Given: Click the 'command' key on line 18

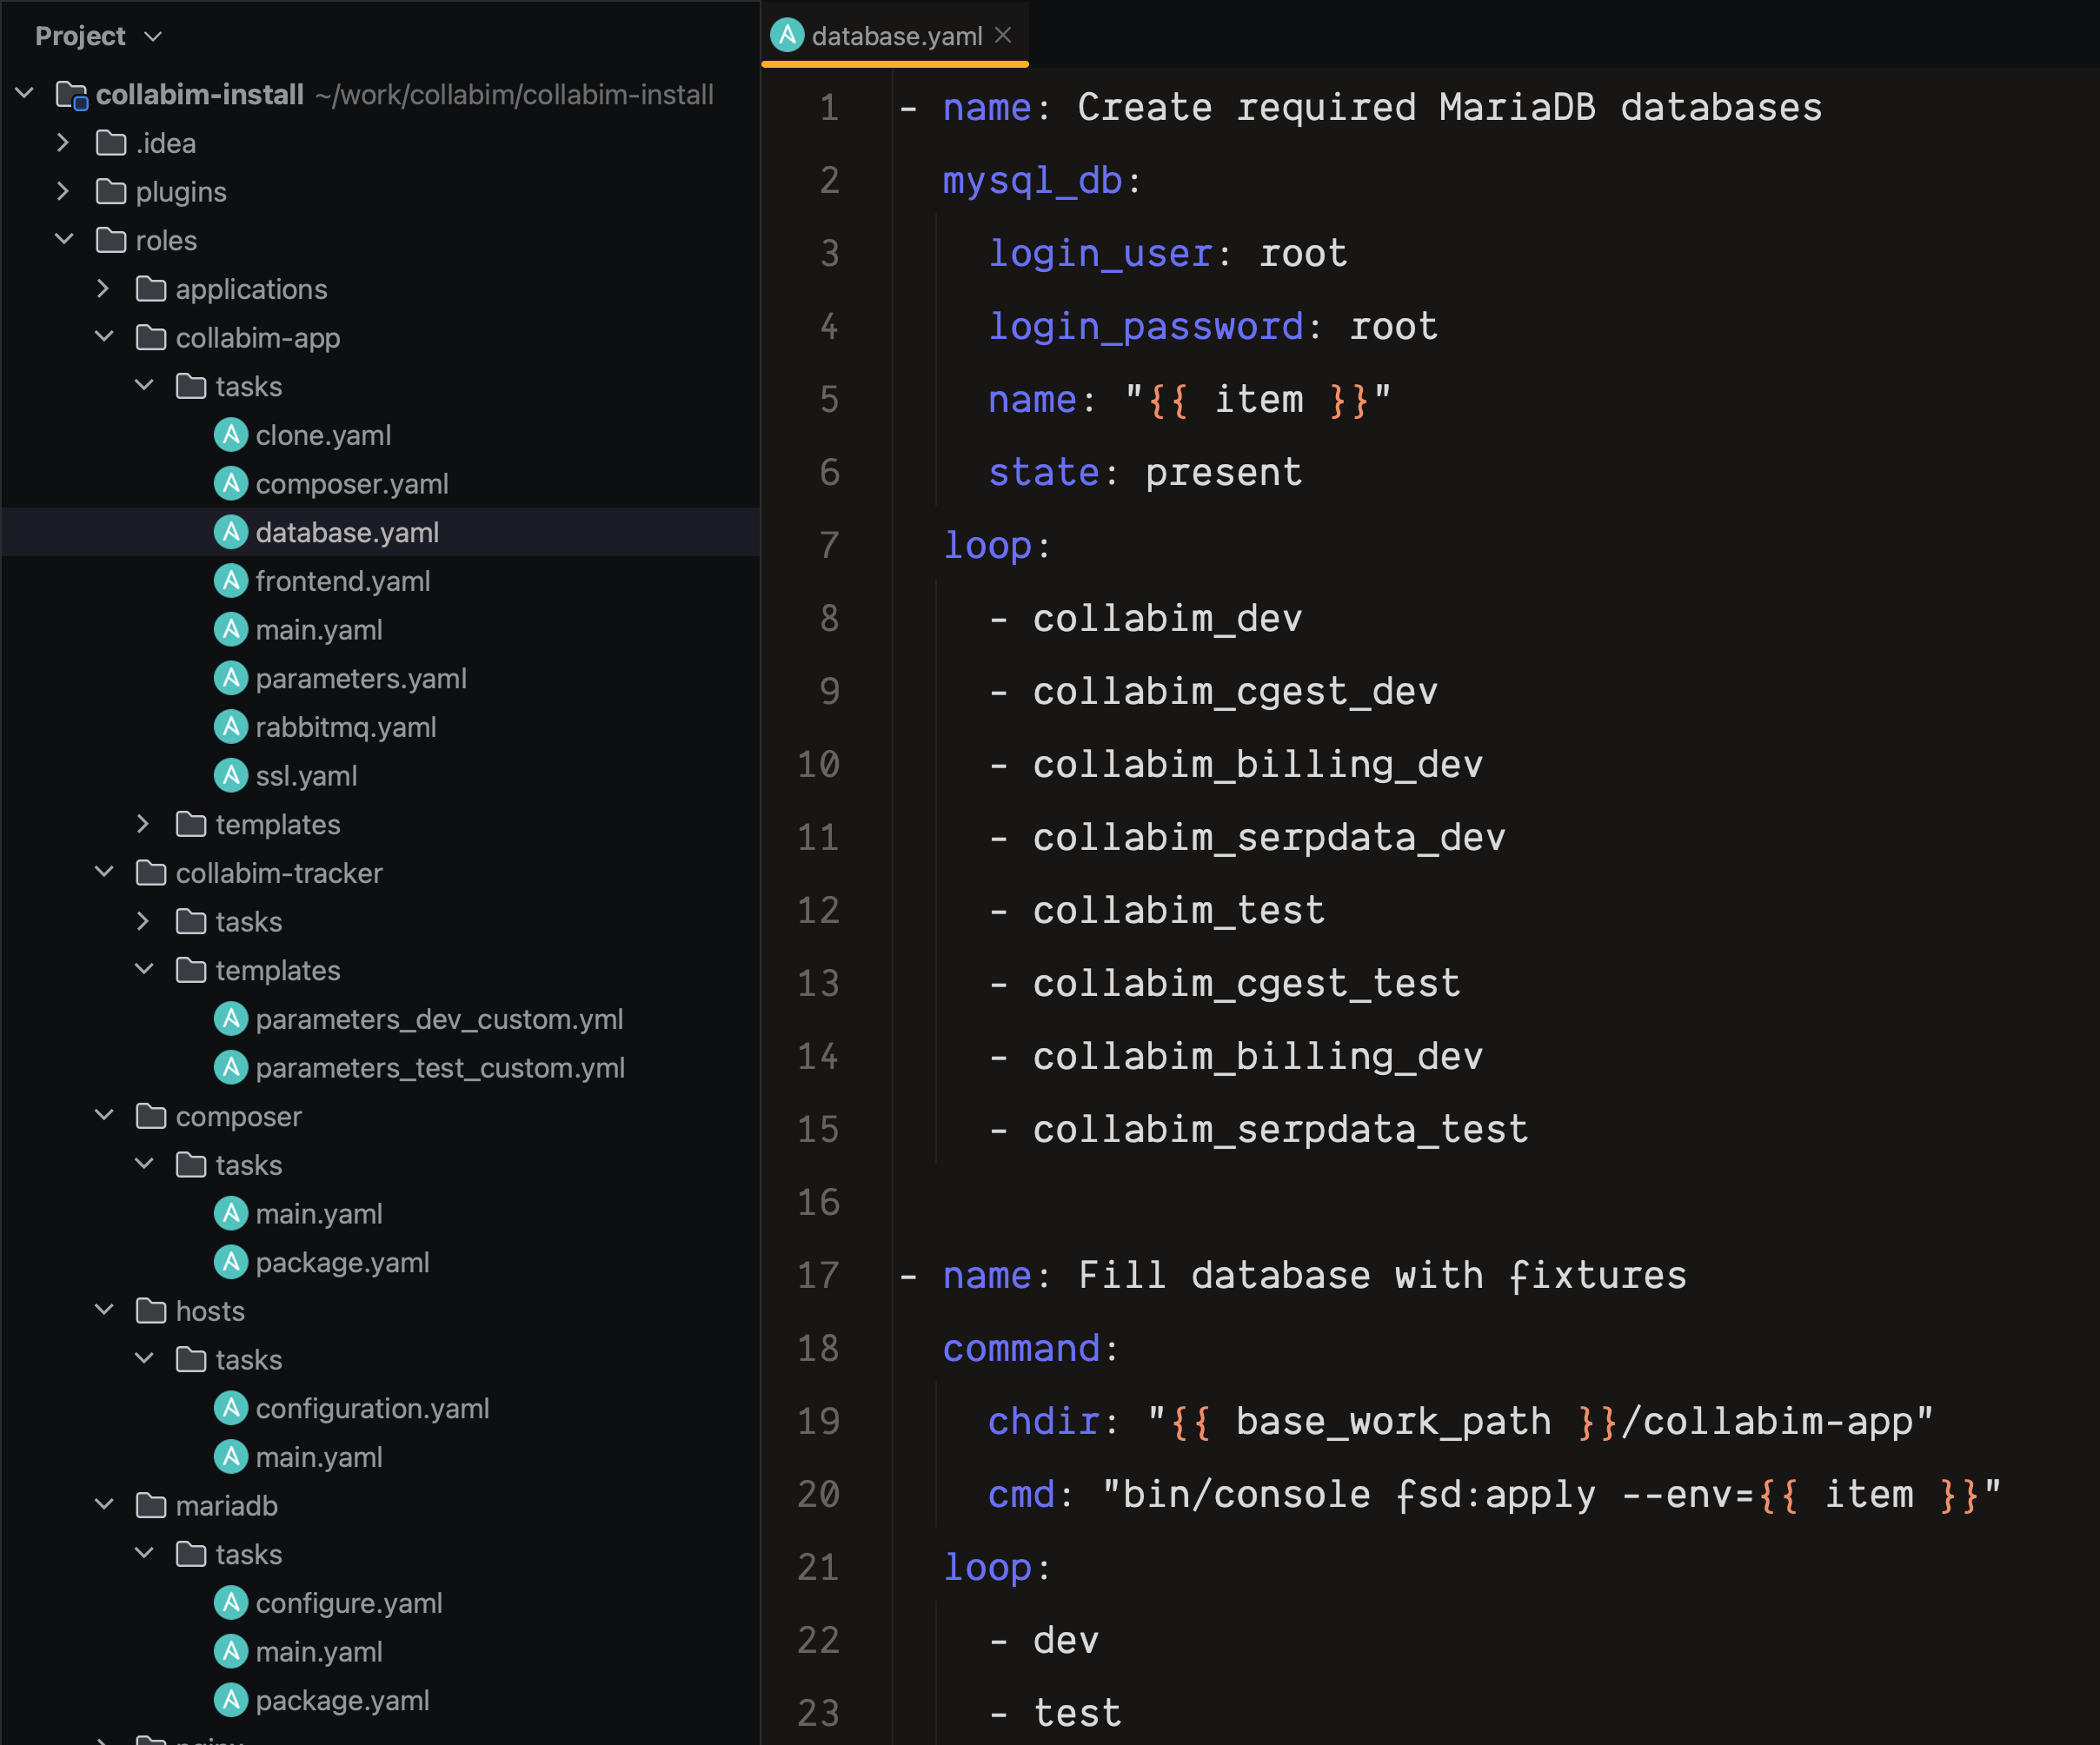Looking at the screenshot, I should point(1021,1349).
